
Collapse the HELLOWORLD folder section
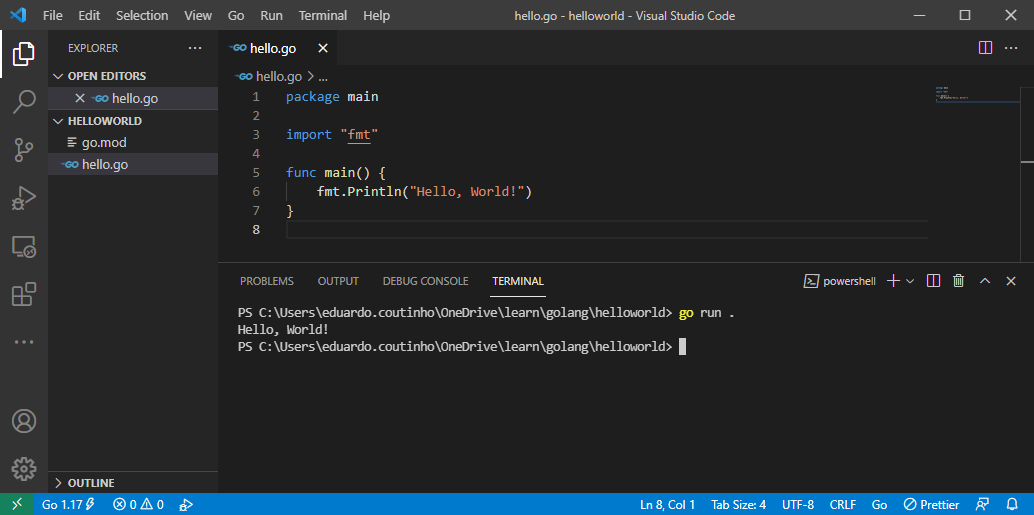[133, 121]
